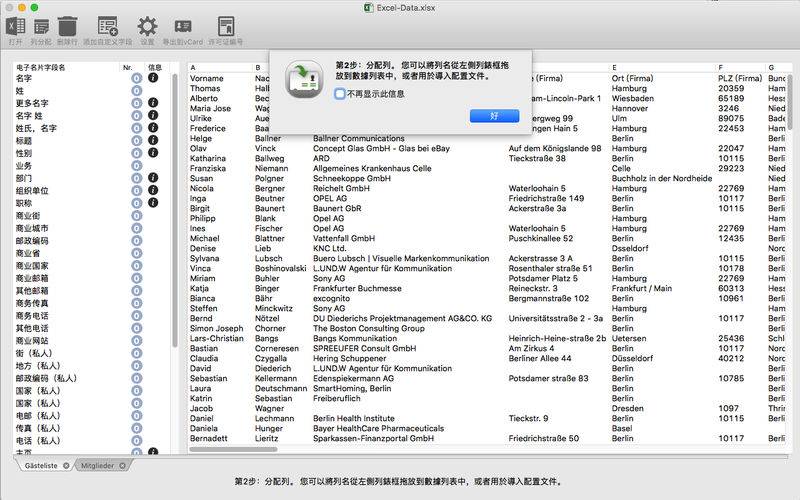Click Nr. badge beside 商业城市
The width and height of the screenshot is (800, 500).
pos(137,228)
